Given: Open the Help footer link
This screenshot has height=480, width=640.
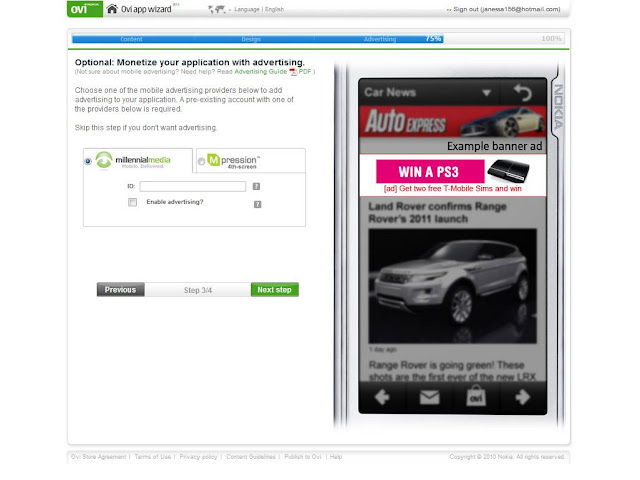Looking at the screenshot, I should point(336,457).
